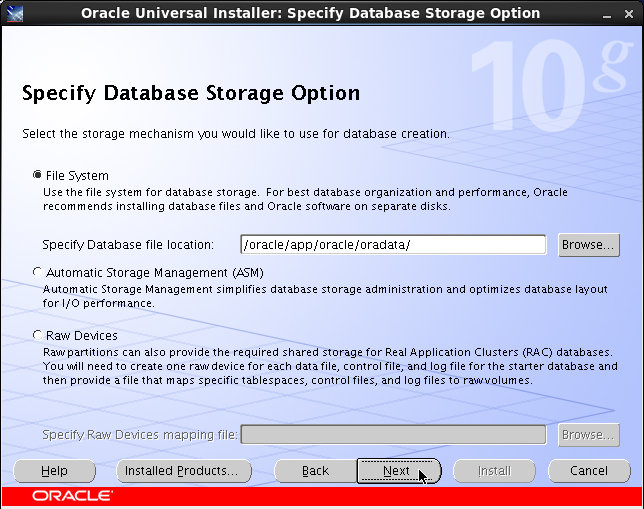Go Back to previous installer step
The width and height of the screenshot is (644, 509).
pos(315,471)
